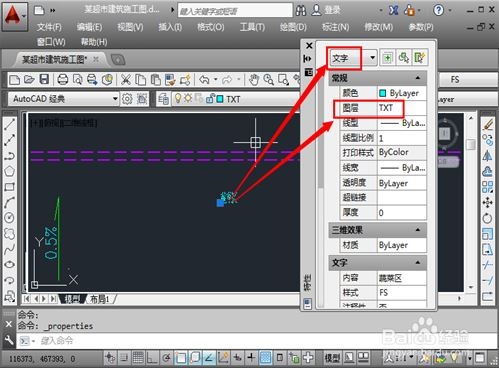This screenshot has height=368, width=499.
Task: Toggle Show Lineweight in status bar
Action: (251, 358)
